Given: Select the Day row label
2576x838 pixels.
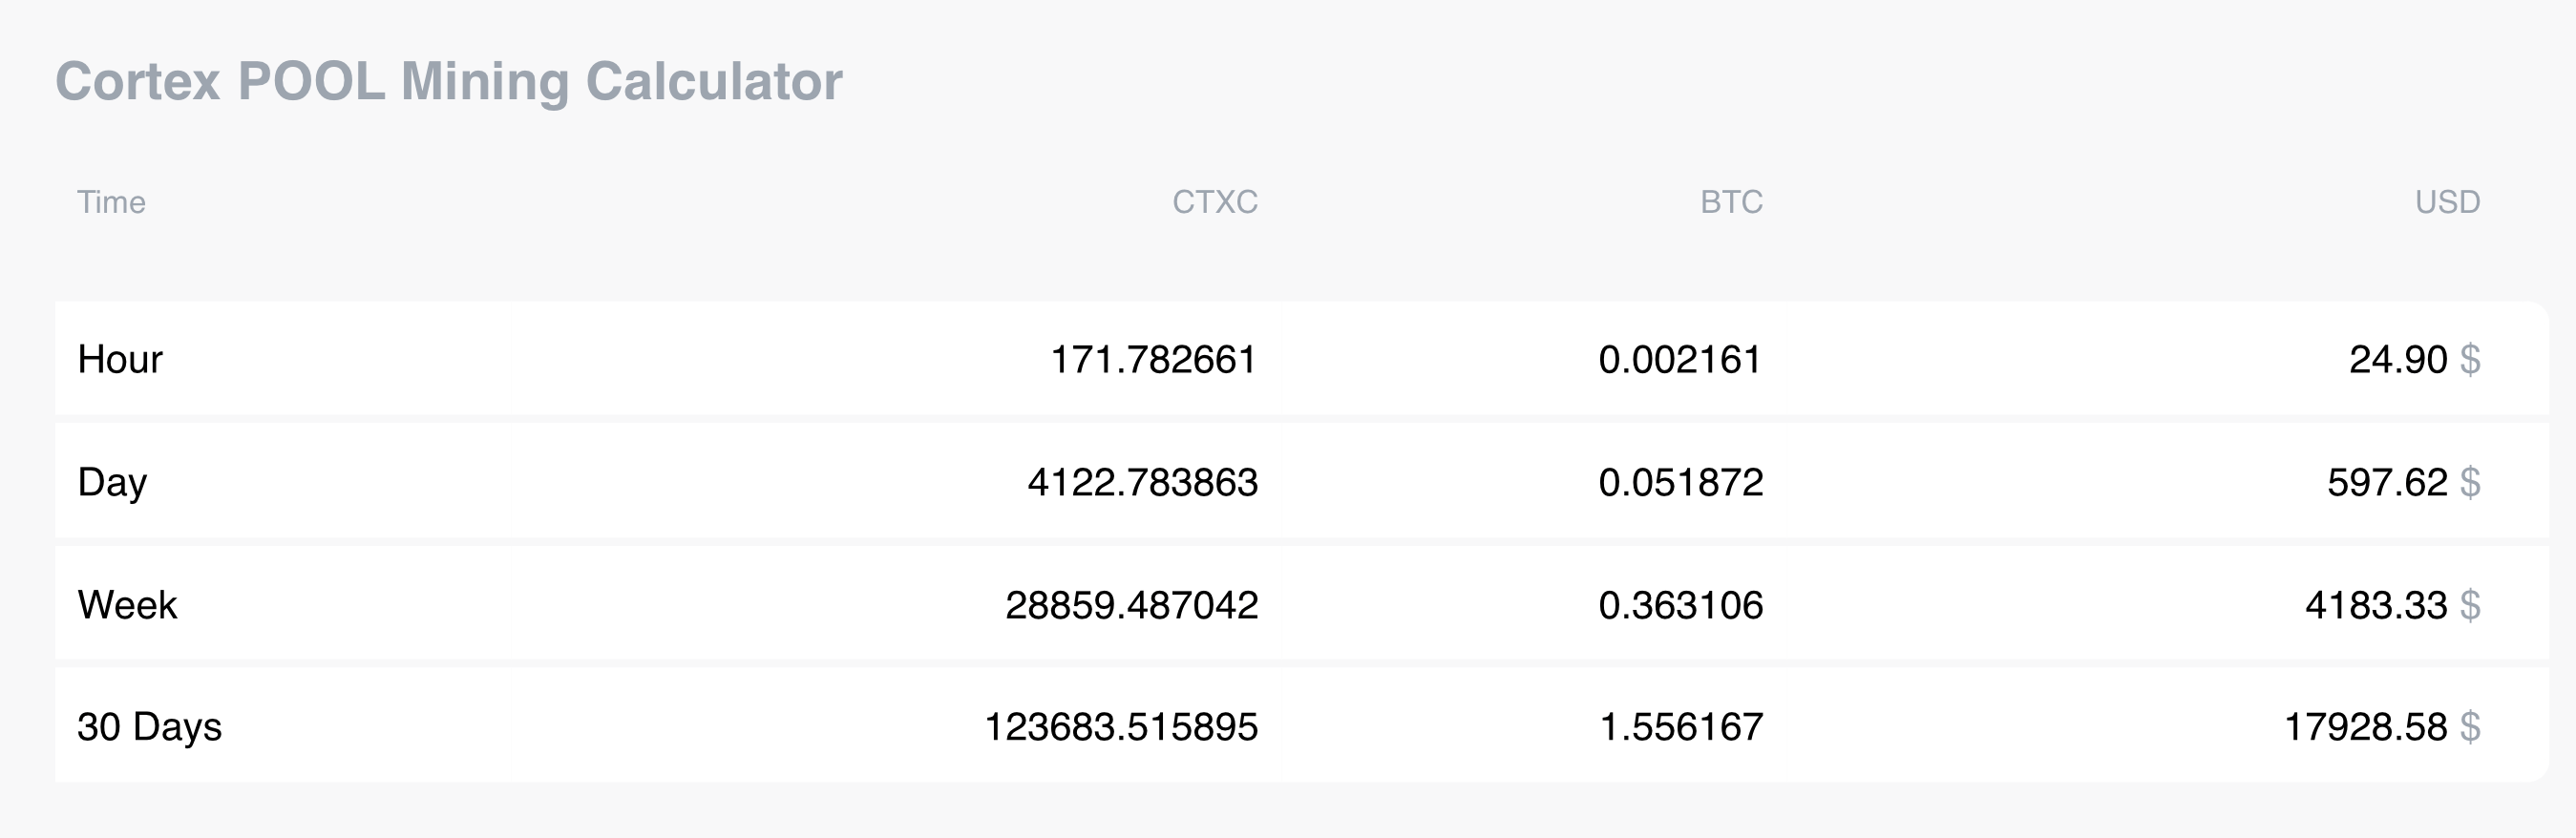Looking at the screenshot, I should pyautogui.click(x=112, y=482).
